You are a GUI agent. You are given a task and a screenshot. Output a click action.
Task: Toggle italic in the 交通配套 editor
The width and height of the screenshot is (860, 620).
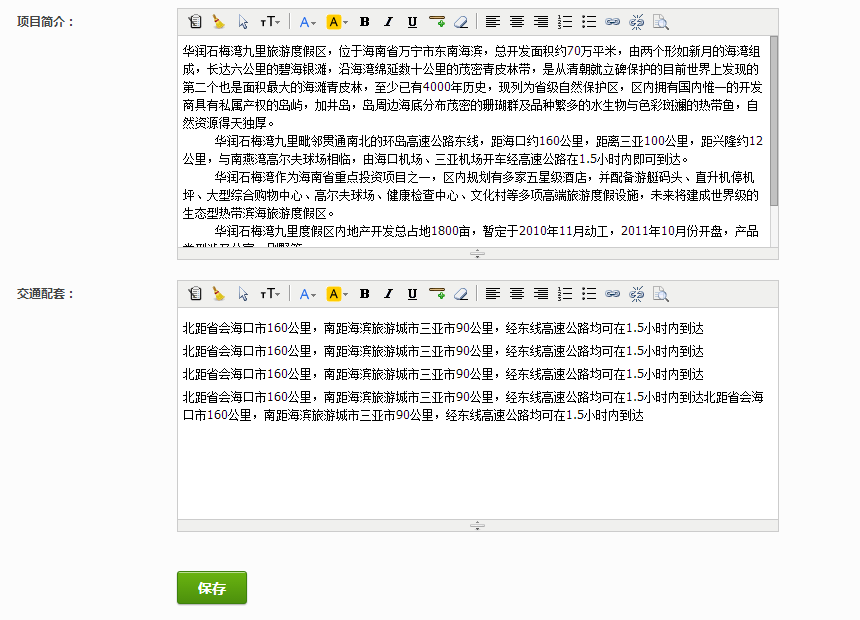click(388, 294)
